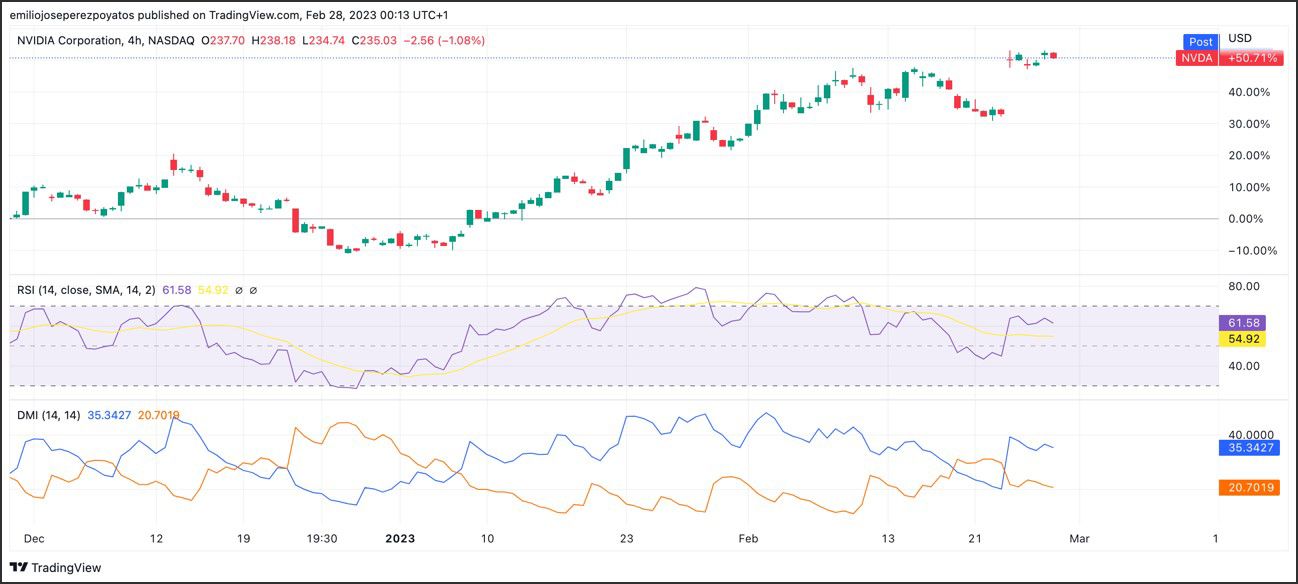This screenshot has height=584, width=1298.
Task: Click the yellow 54.92 RSI axis label
Action: tap(1246, 339)
